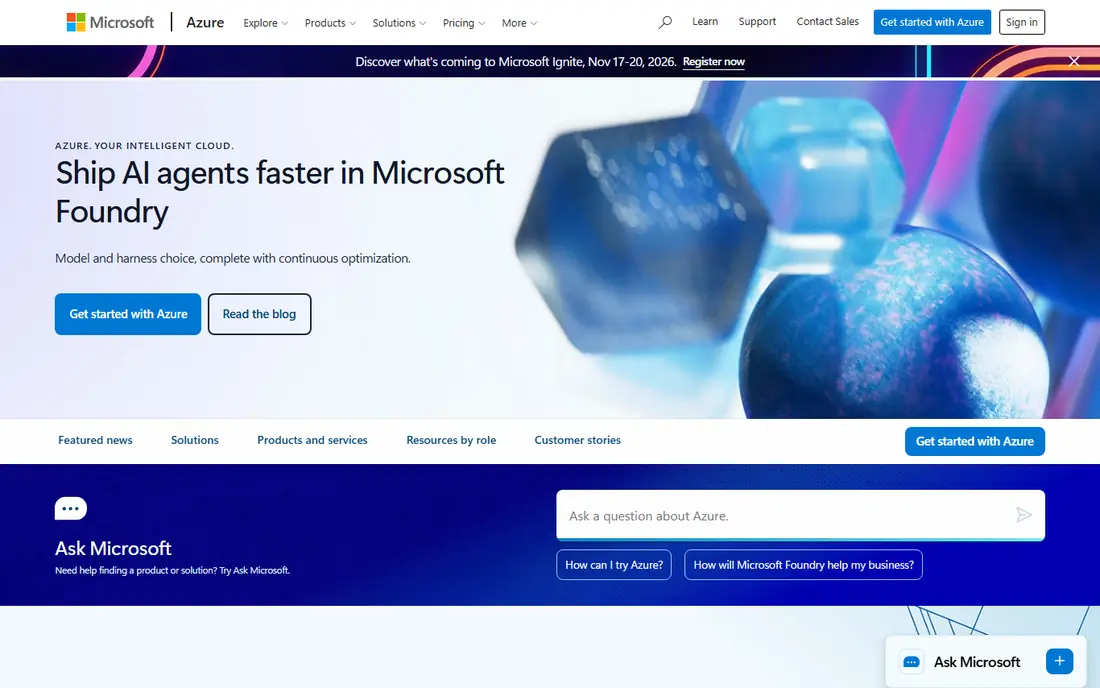Expand the More dropdown menu
Viewport: 1100px width, 688px height.
tap(519, 23)
